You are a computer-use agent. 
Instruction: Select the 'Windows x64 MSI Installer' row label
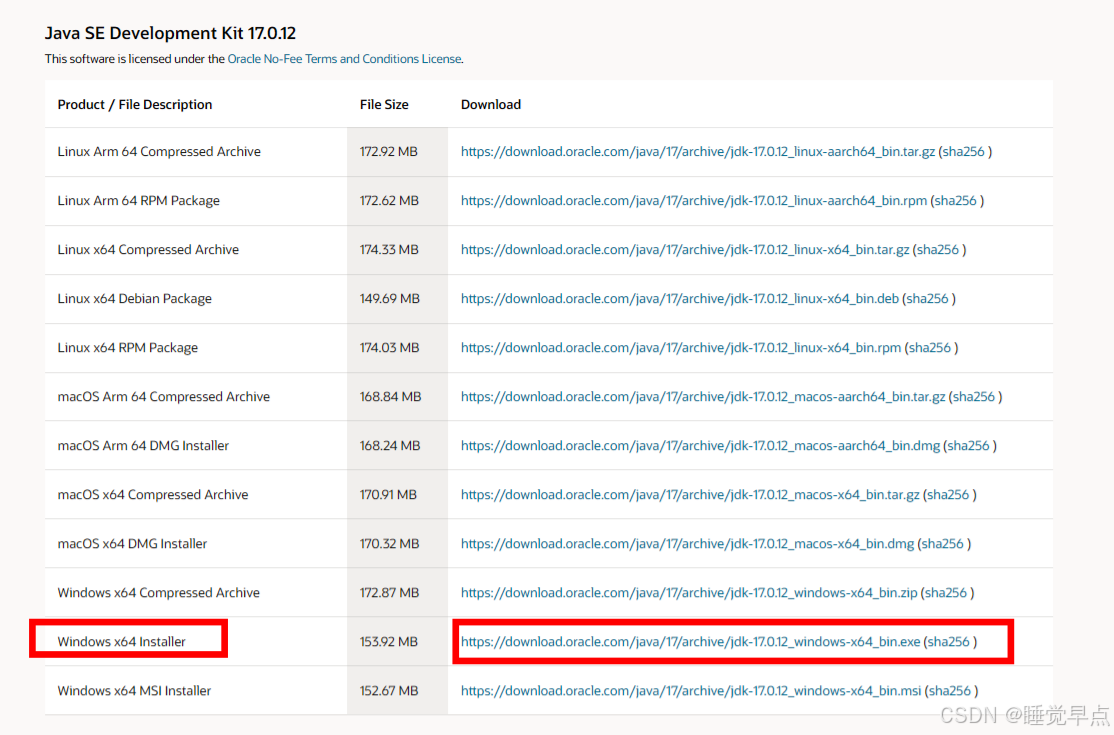point(134,690)
